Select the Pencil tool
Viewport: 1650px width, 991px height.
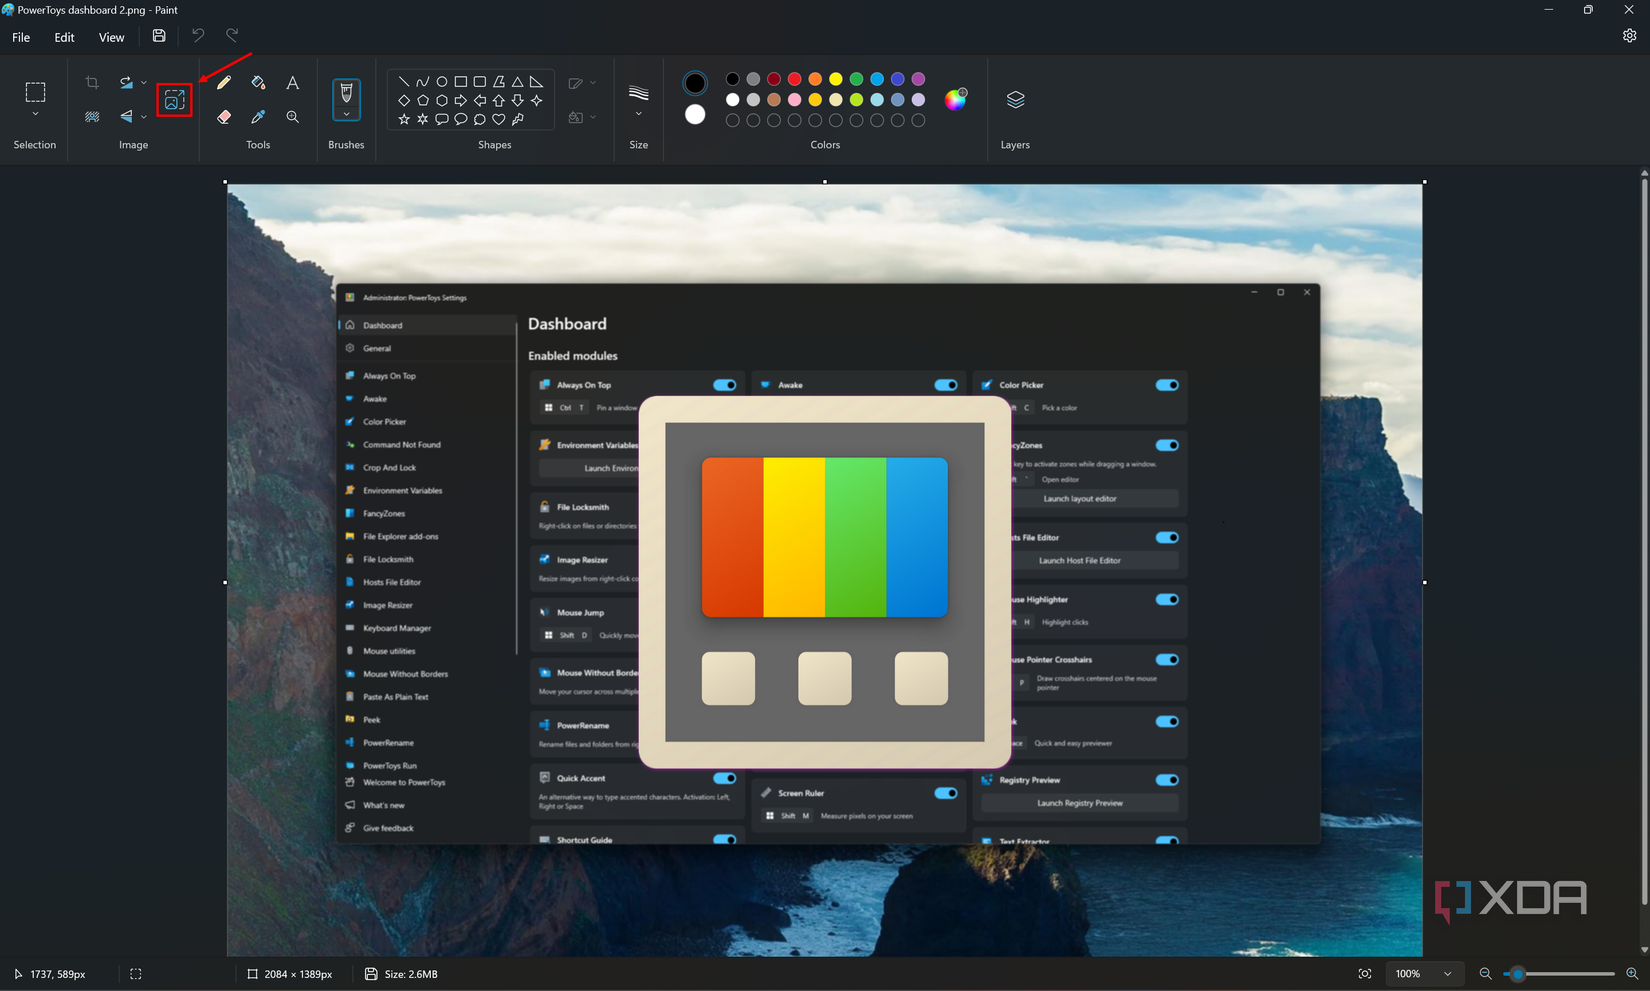click(224, 83)
